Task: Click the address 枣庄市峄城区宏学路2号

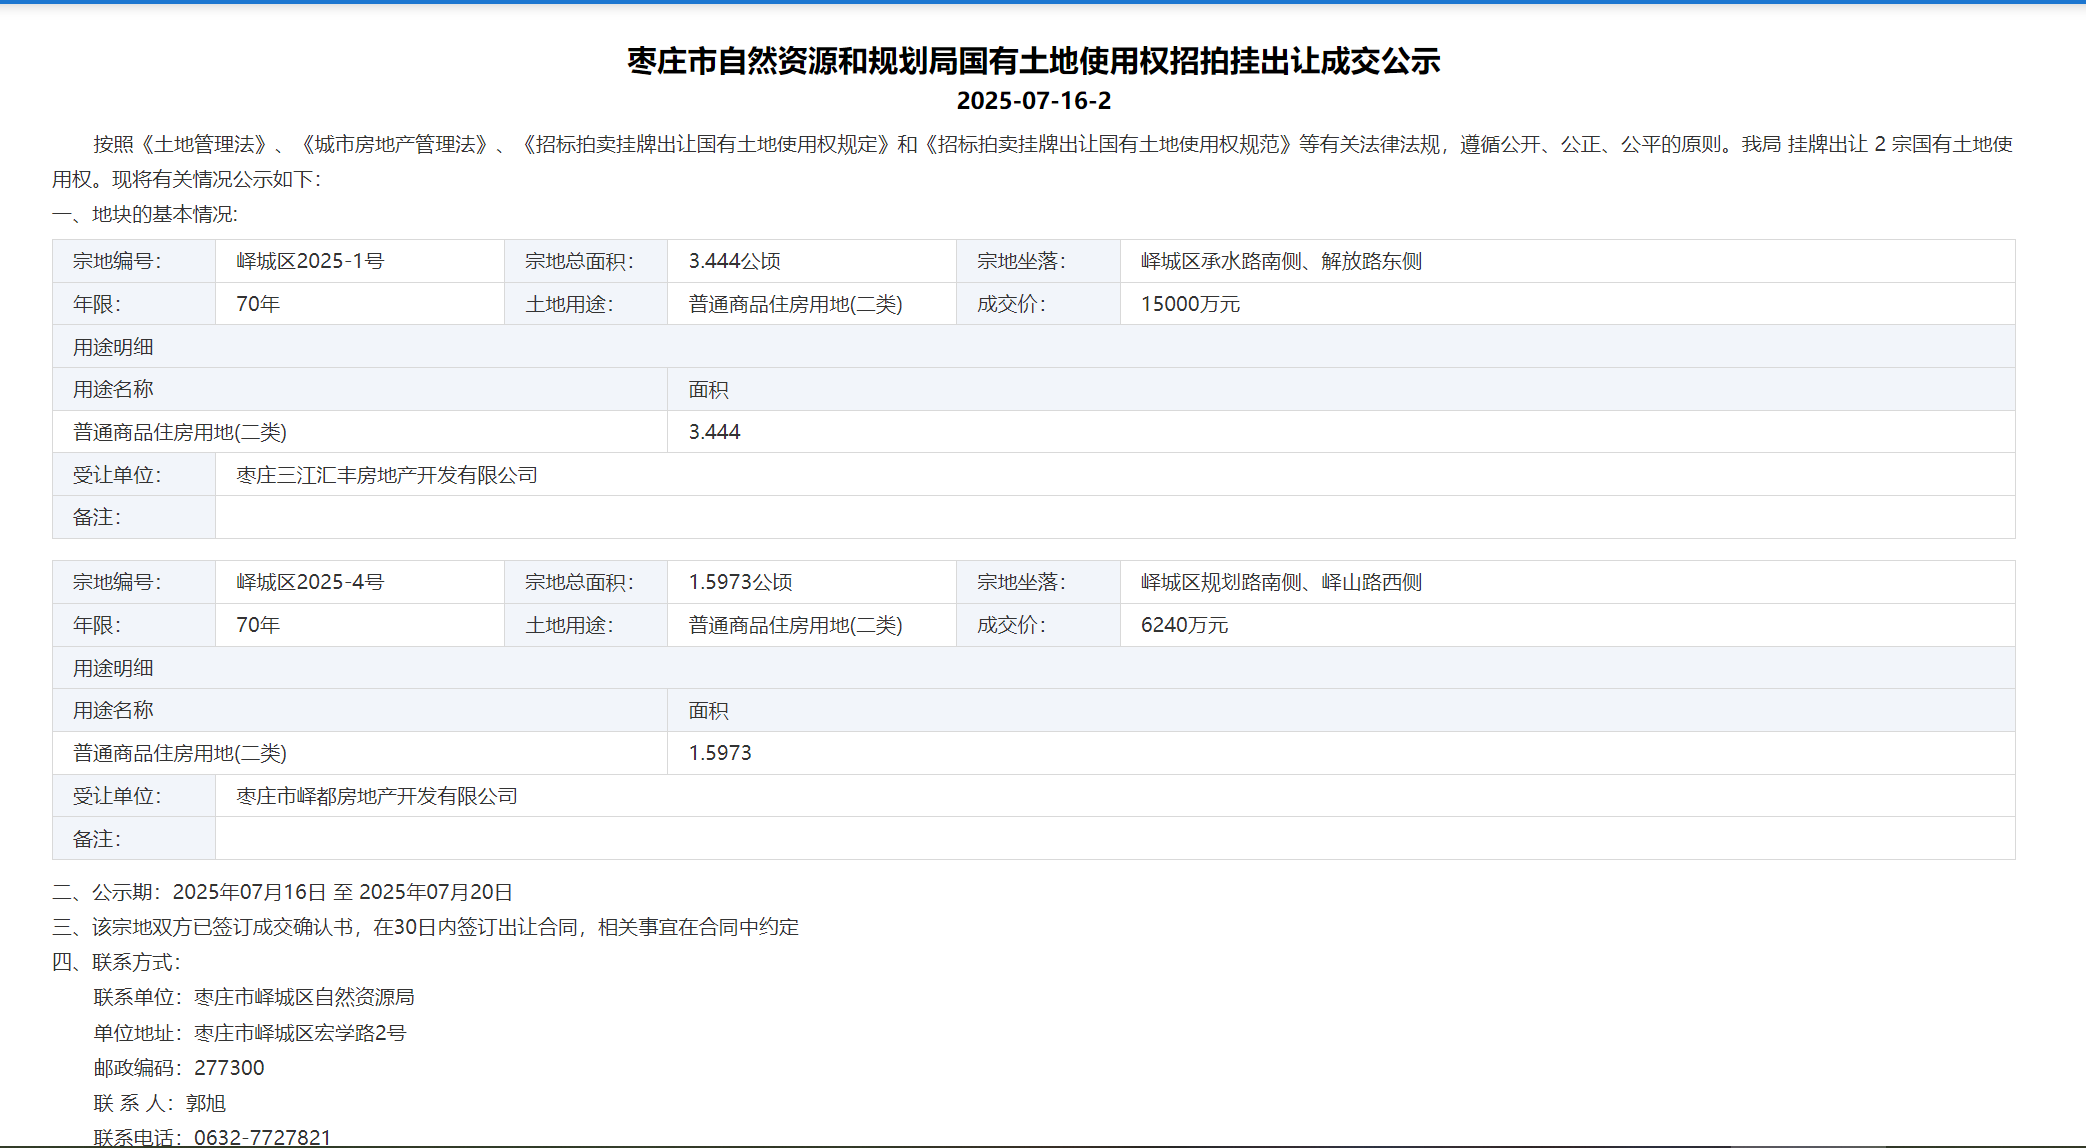Action: tap(300, 1033)
